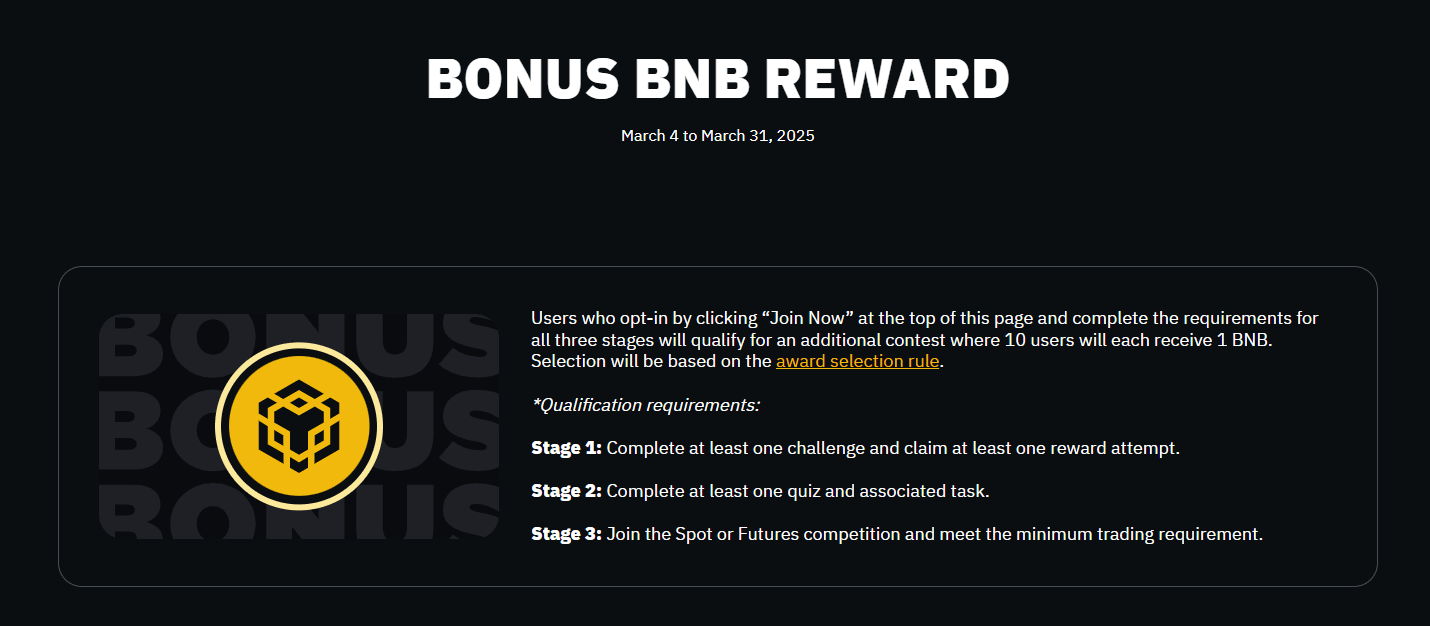Click "Selection will be based on the" text

click(x=652, y=361)
